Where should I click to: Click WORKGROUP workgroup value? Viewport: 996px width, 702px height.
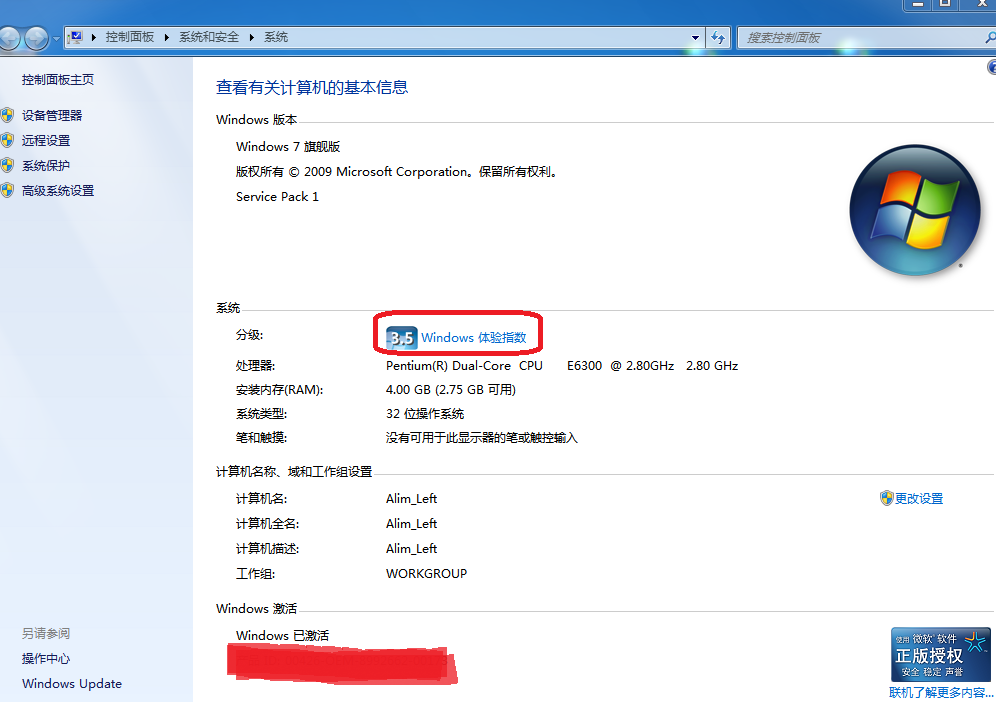click(x=426, y=574)
